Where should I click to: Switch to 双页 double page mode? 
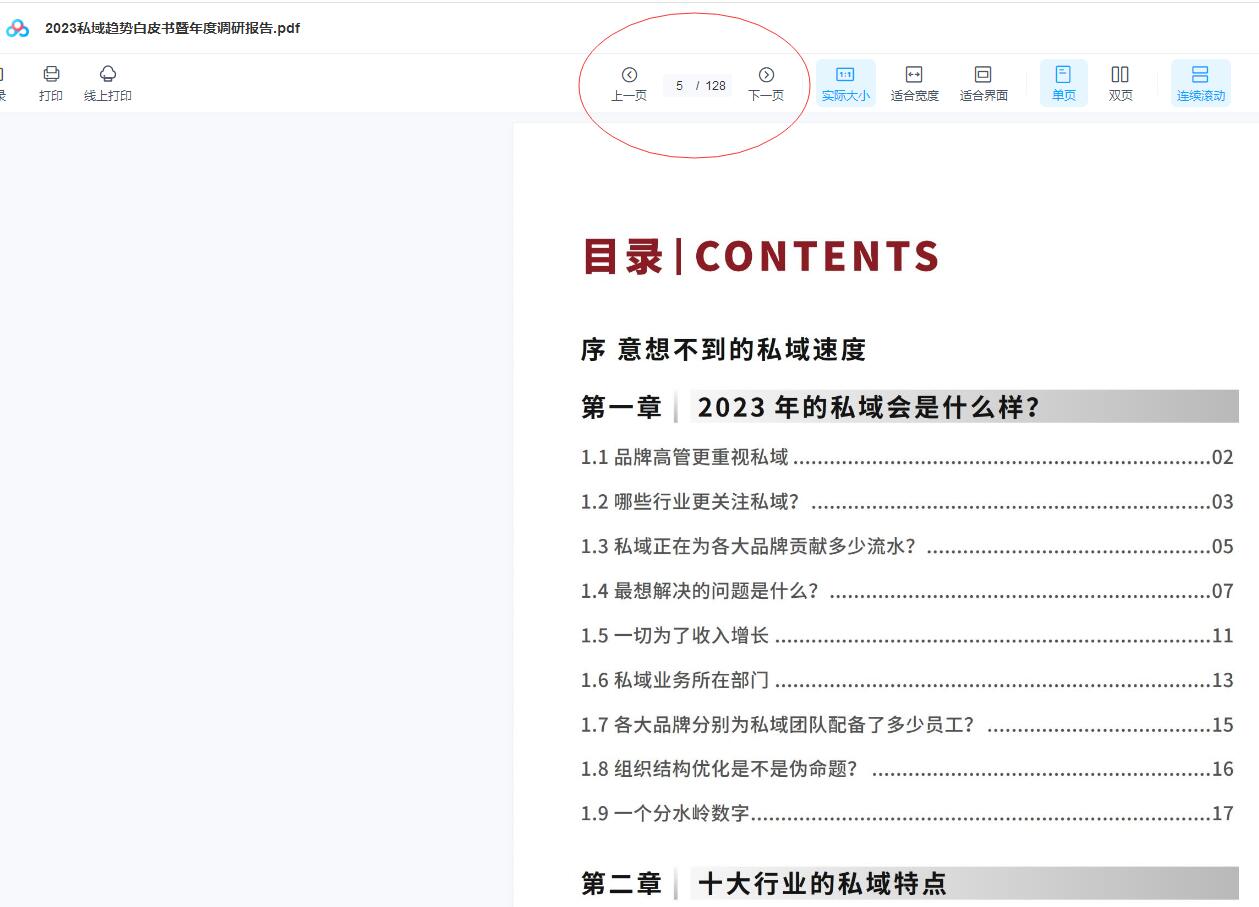(x=1120, y=83)
